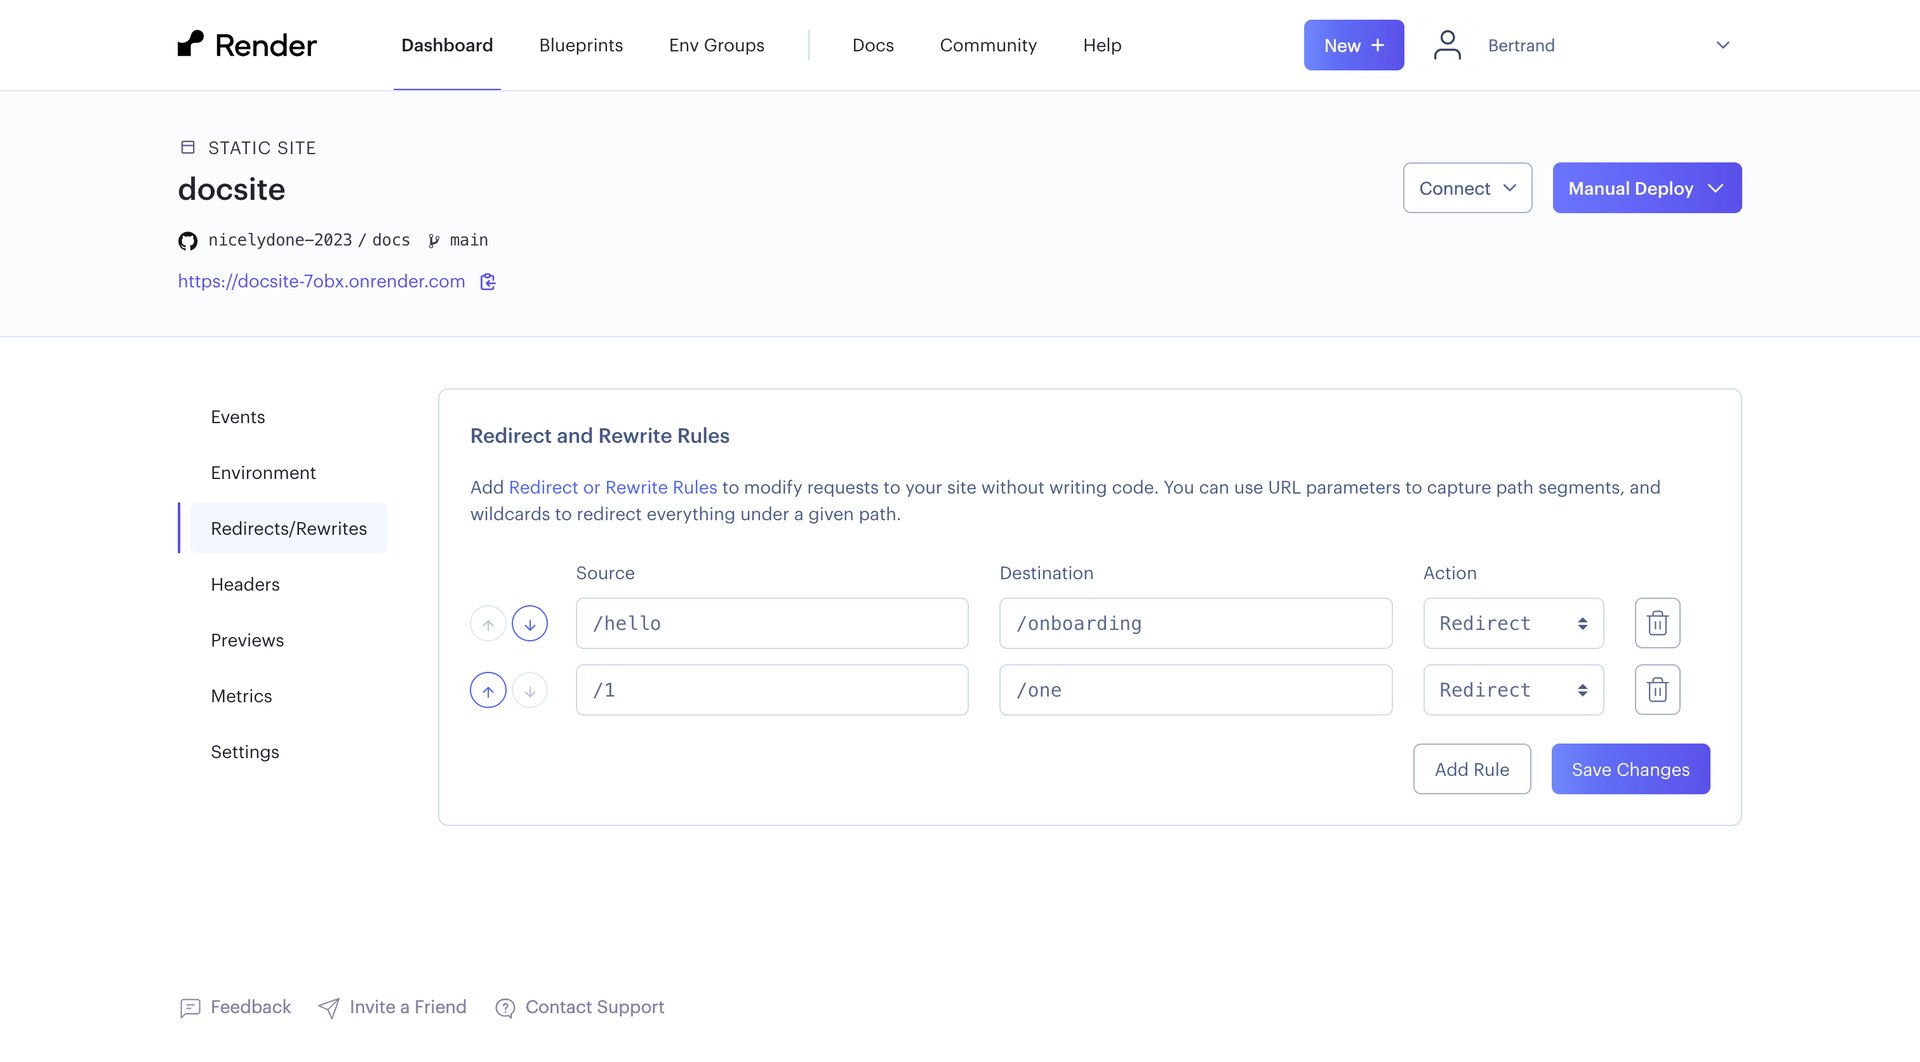Expand the Connect dropdown
Screen dimensions: 1920x1062
[x=1466, y=188]
